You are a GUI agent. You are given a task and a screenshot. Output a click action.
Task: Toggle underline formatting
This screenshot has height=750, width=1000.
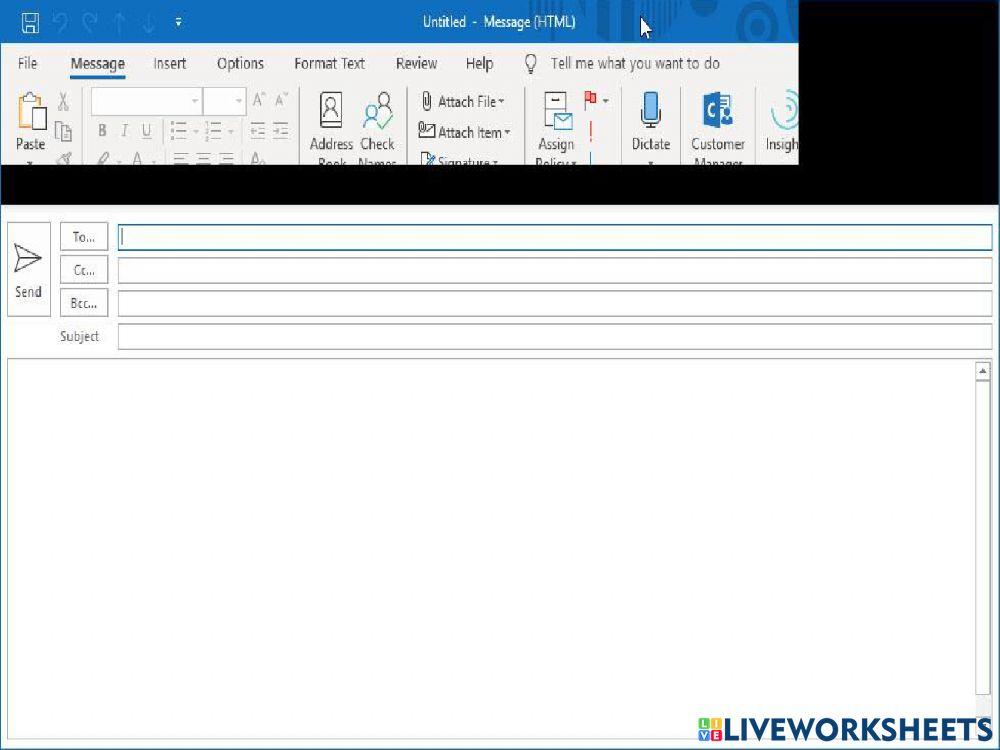point(146,131)
